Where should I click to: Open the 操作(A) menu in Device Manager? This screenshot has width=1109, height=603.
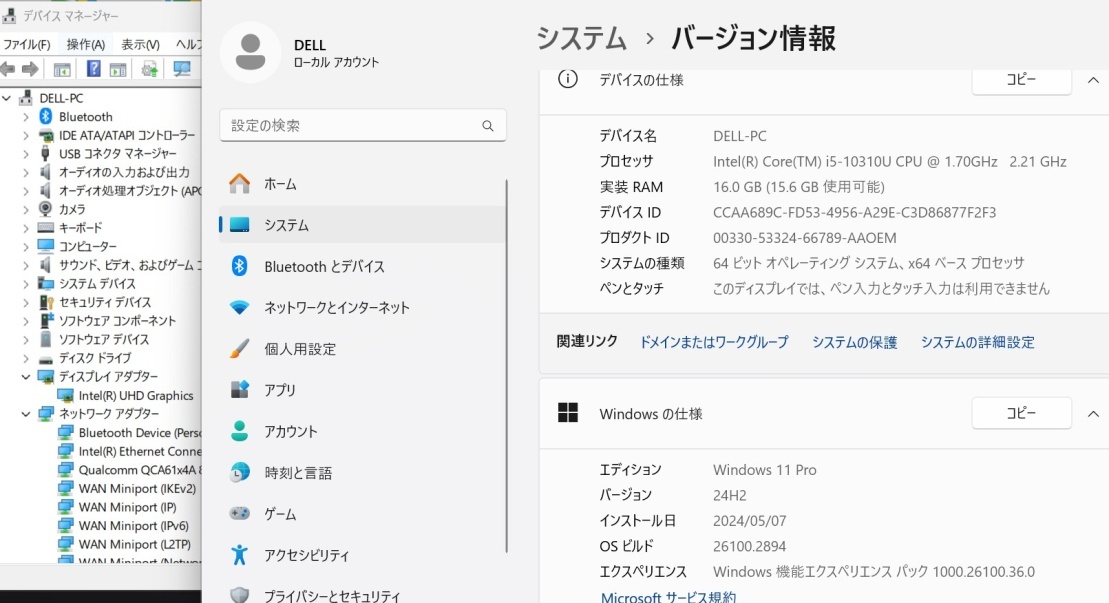pyautogui.click(x=86, y=45)
